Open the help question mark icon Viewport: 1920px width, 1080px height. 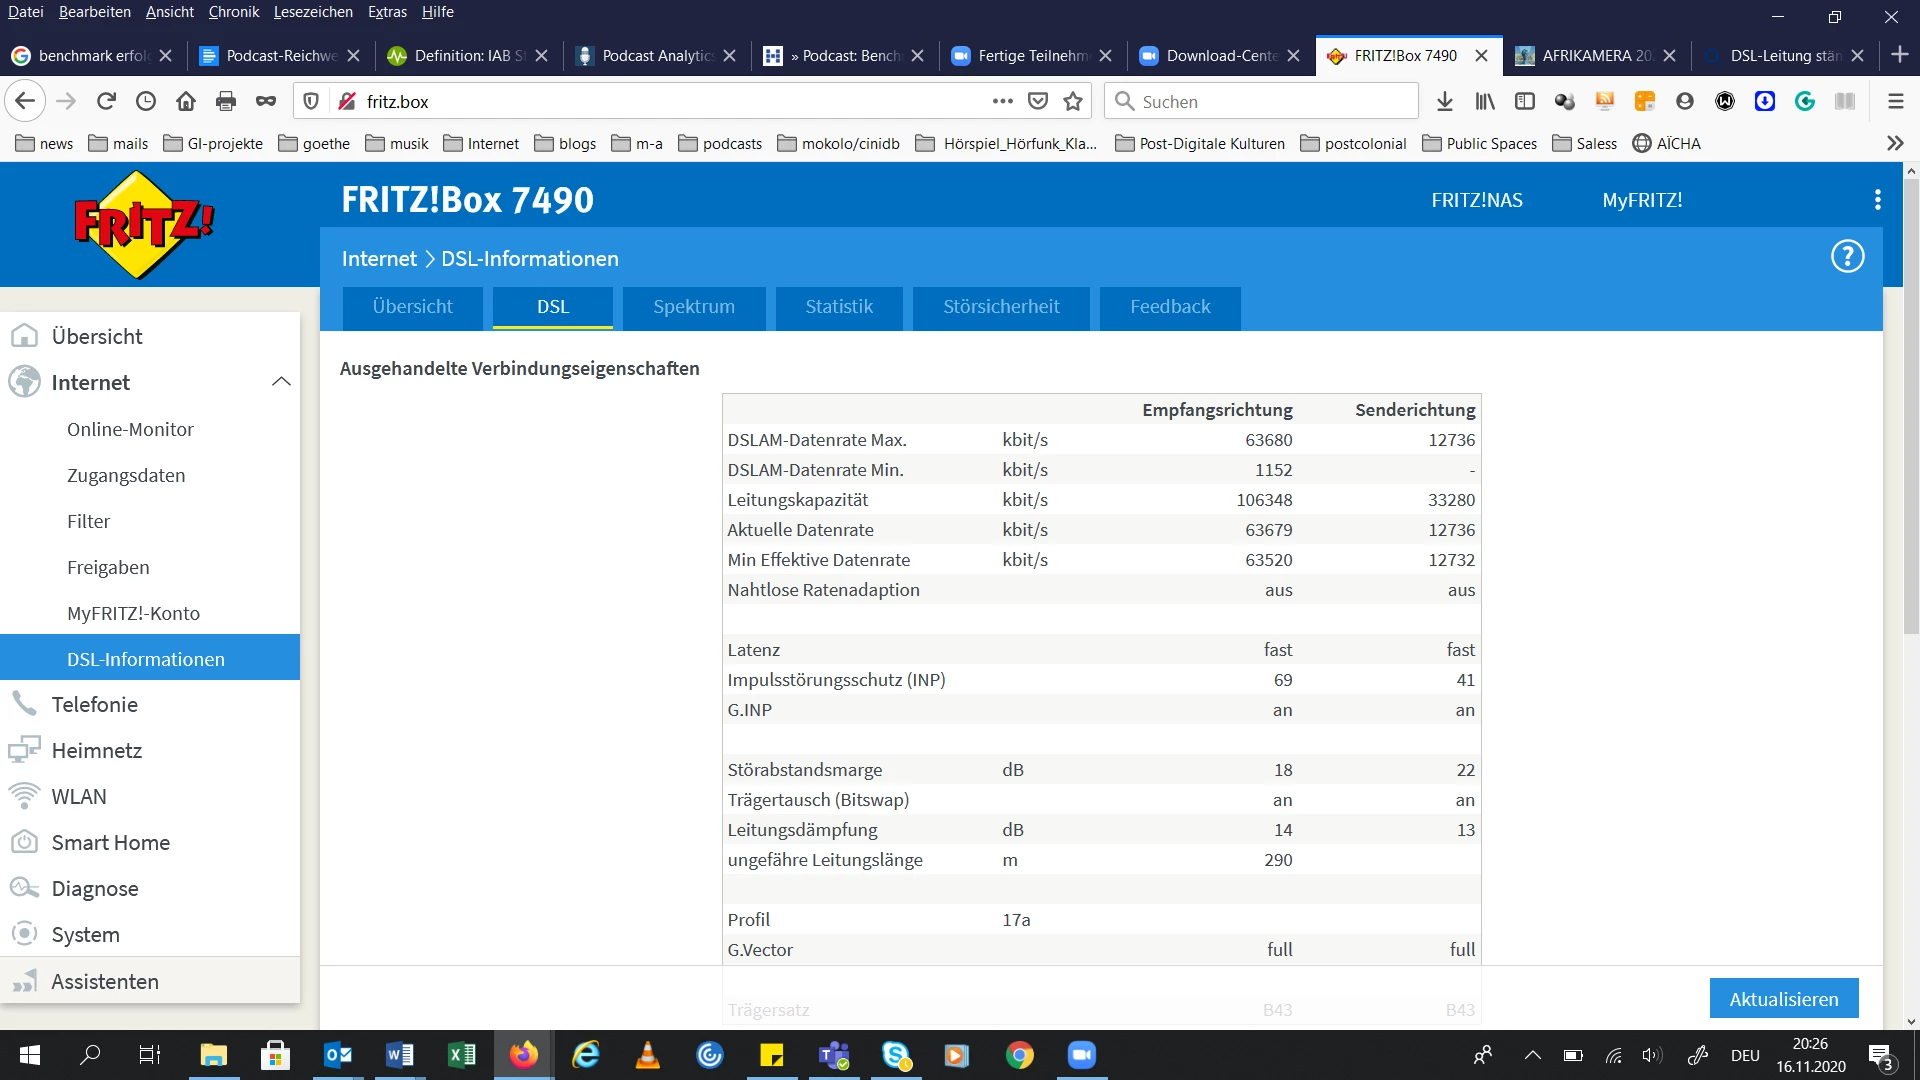[x=1847, y=257]
